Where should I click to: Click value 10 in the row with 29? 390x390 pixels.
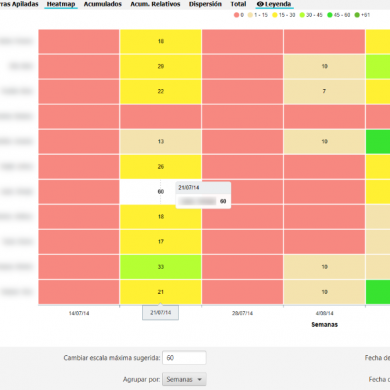pyautogui.click(x=324, y=66)
